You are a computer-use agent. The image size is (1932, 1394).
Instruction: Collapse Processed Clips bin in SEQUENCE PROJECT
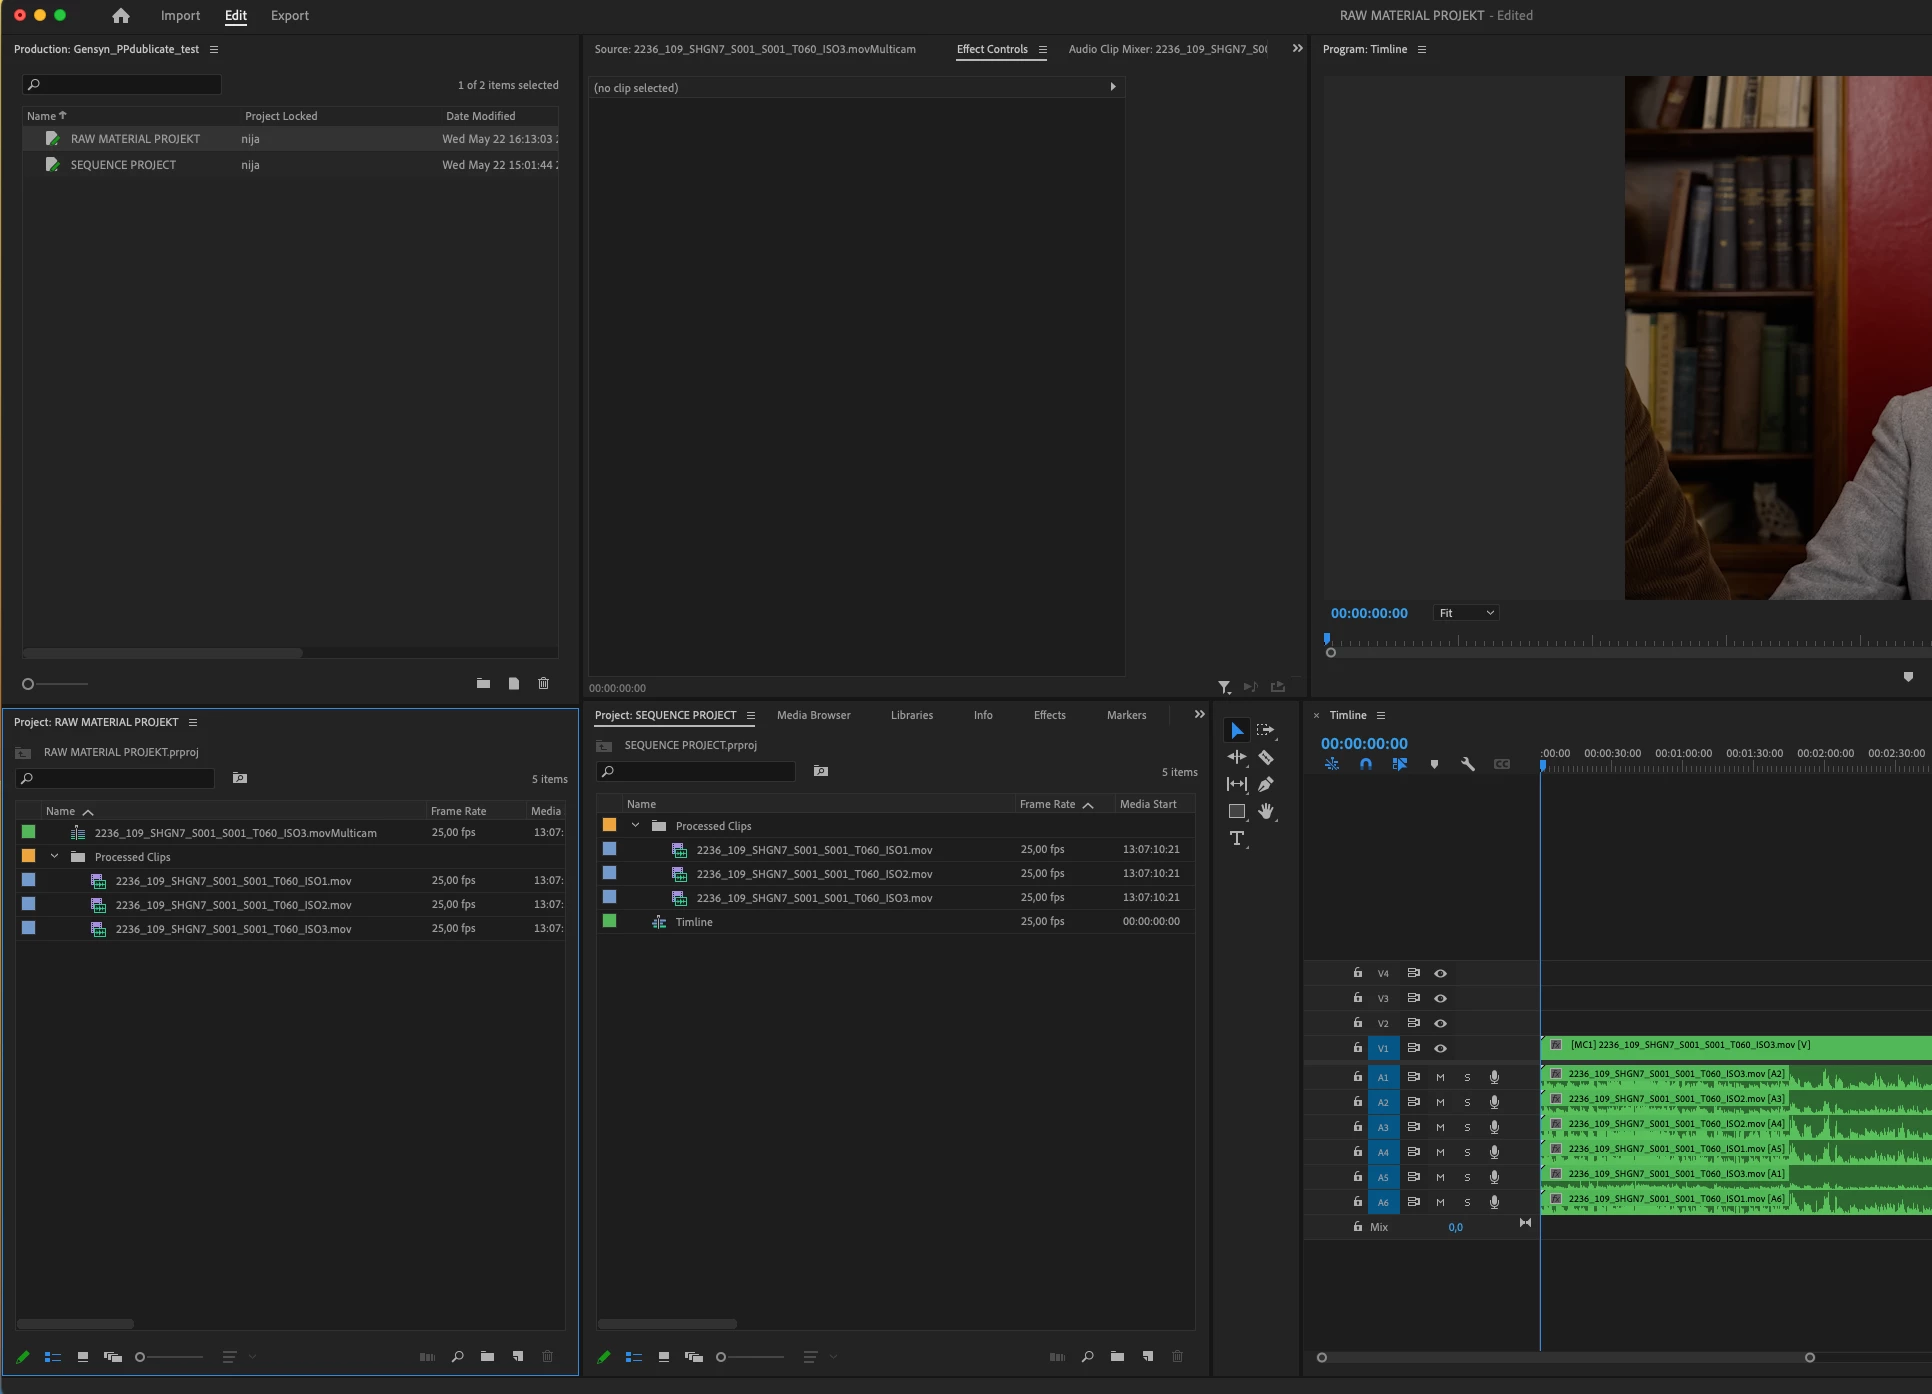[x=635, y=826]
